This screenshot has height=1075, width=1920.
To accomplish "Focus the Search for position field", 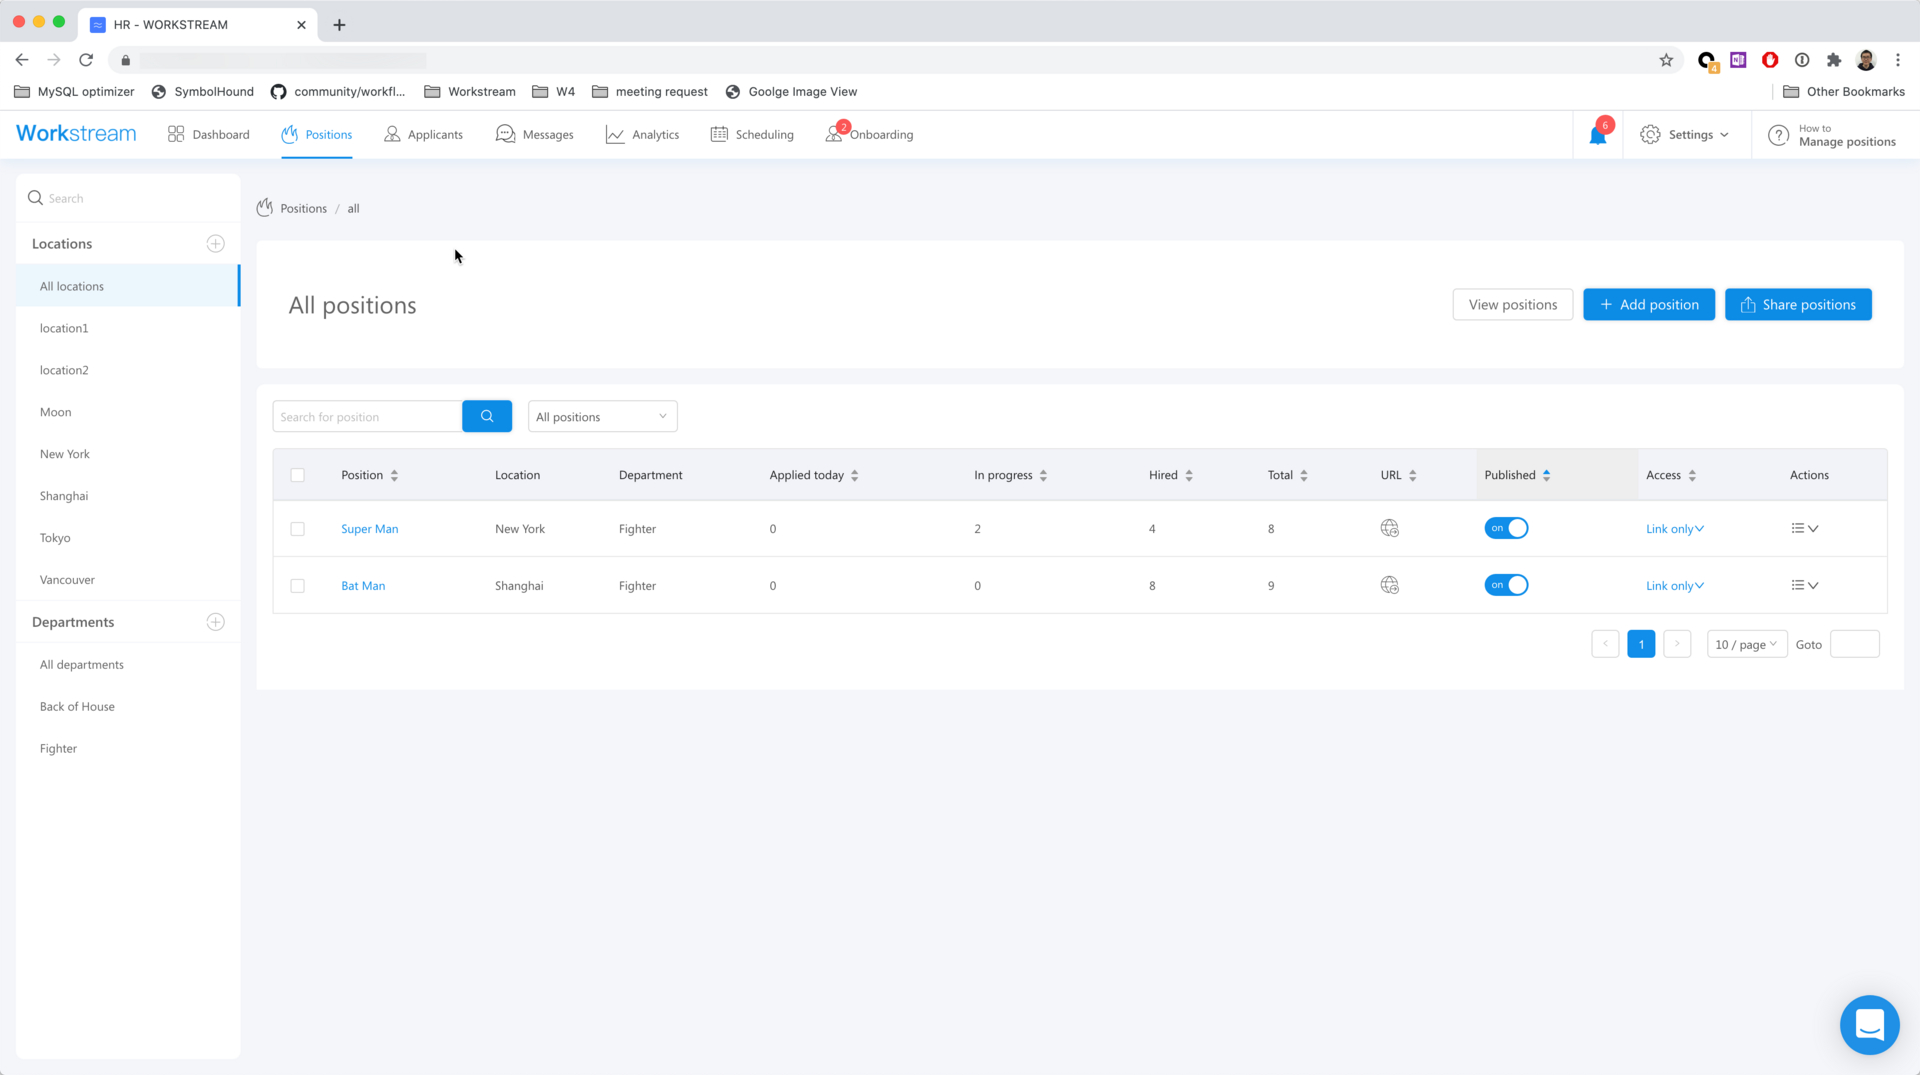I will [366, 417].
